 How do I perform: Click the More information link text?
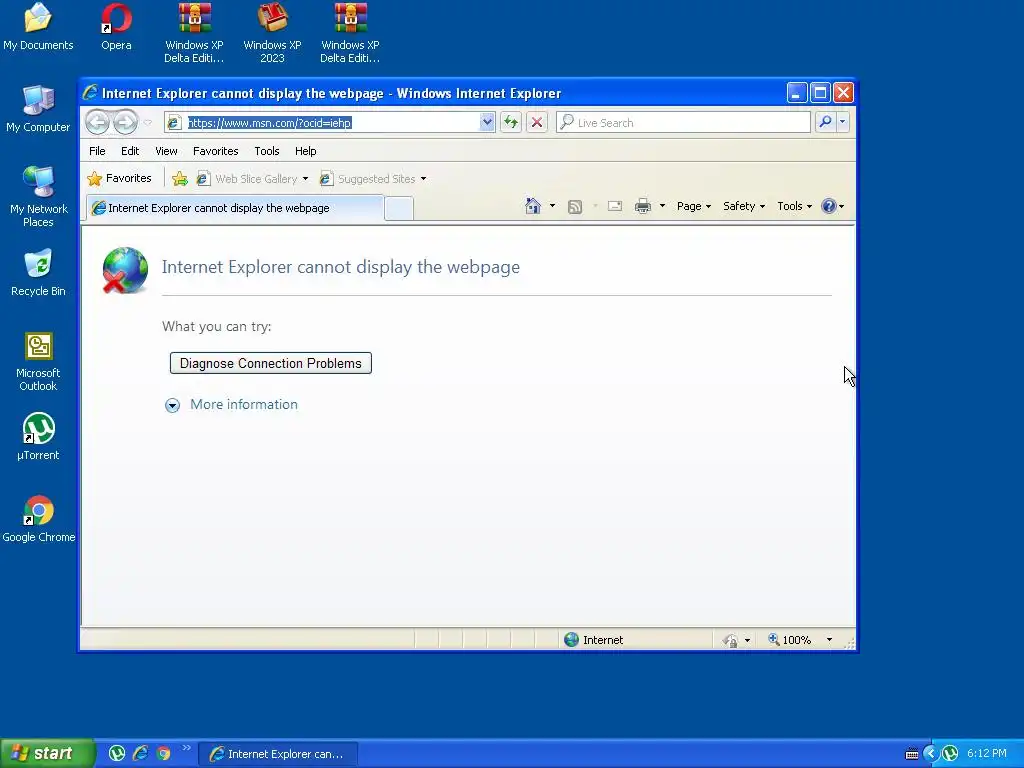(244, 404)
